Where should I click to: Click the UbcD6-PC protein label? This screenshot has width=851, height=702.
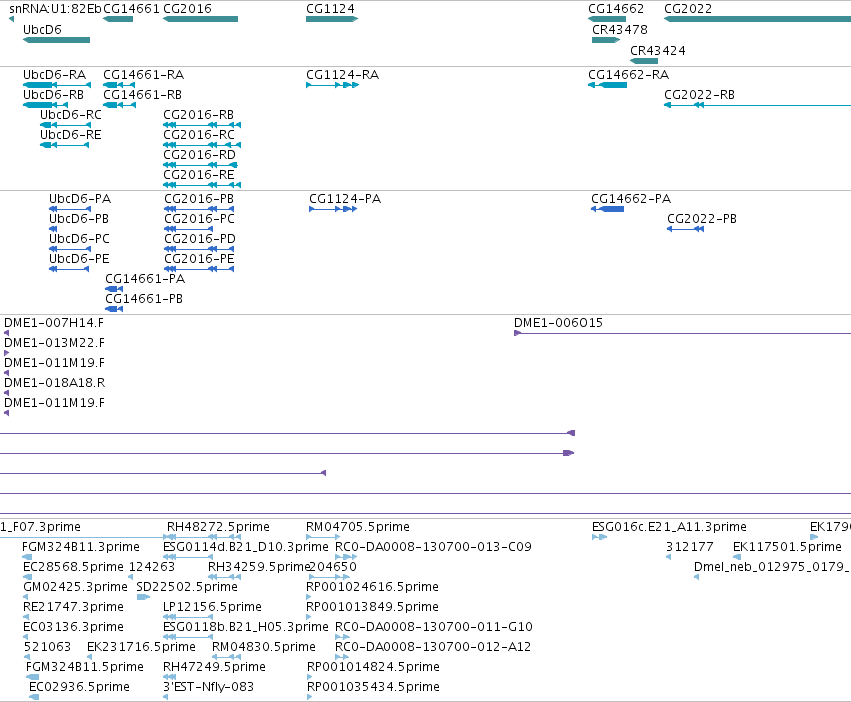tap(79, 239)
